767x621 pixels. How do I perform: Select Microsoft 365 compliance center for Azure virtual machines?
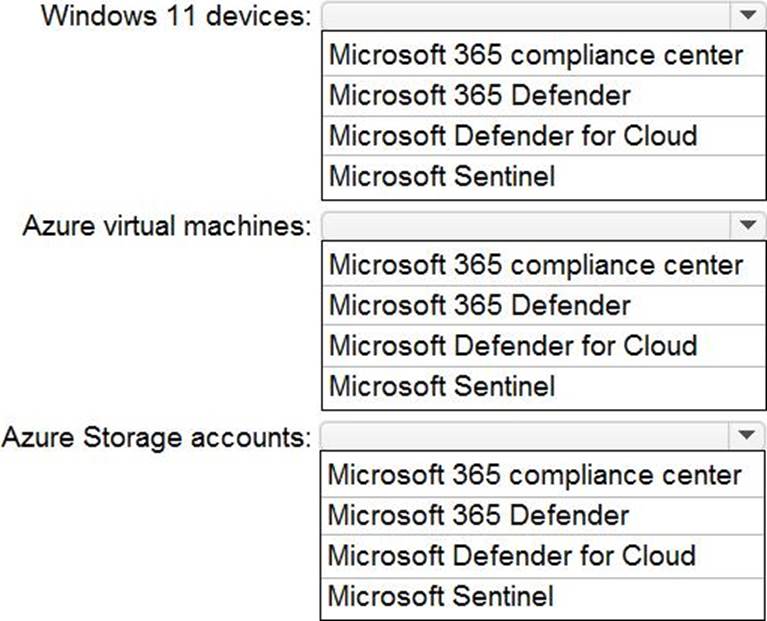coord(536,264)
